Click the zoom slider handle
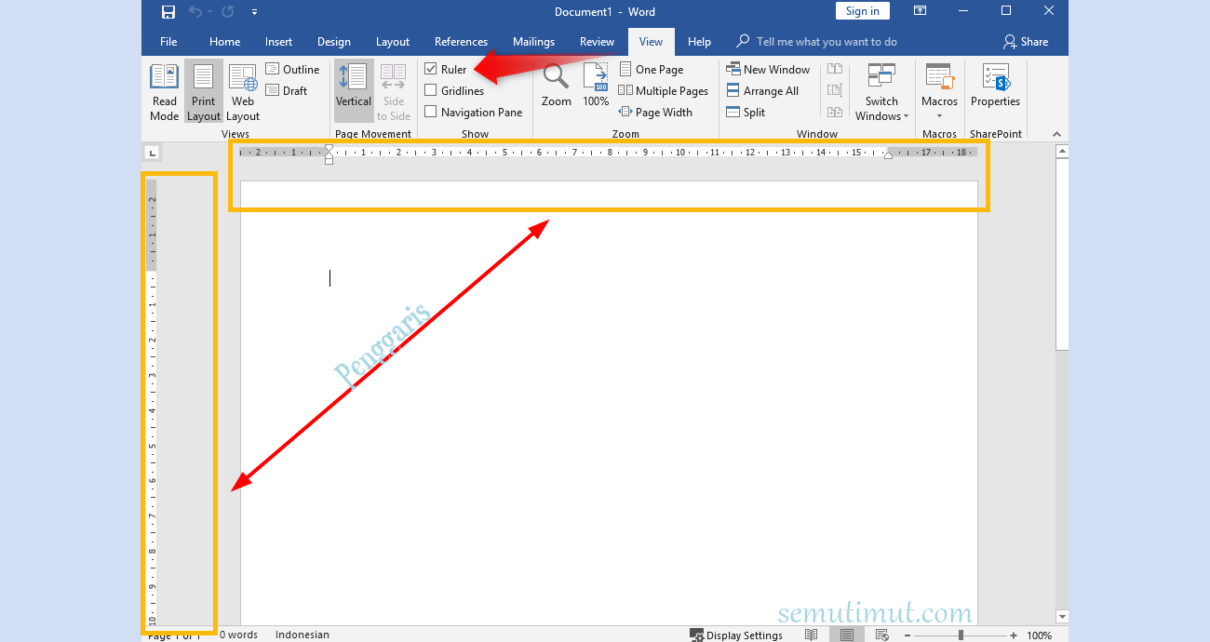Screen dimensions: 1210x642 pyautogui.click(x=961, y=635)
